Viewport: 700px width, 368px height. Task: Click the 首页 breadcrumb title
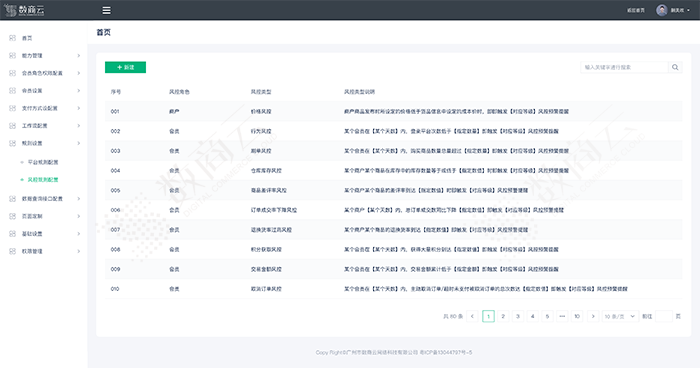pyautogui.click(x=104, y=32)
